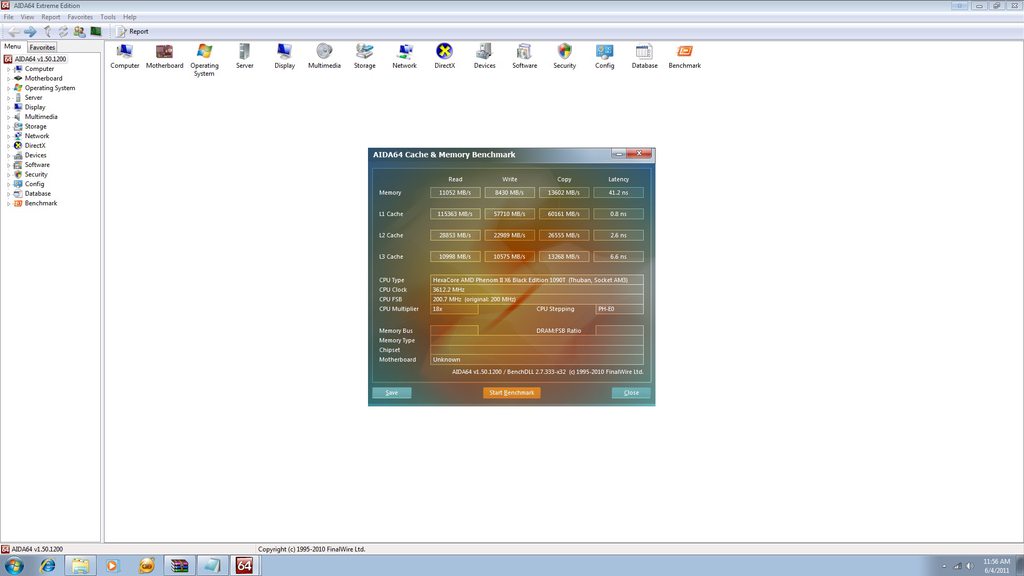Image resolution: width=1024 pixels, height=576 pixels.
Task: Click the CPU Type field text
Action: [536, 280]
